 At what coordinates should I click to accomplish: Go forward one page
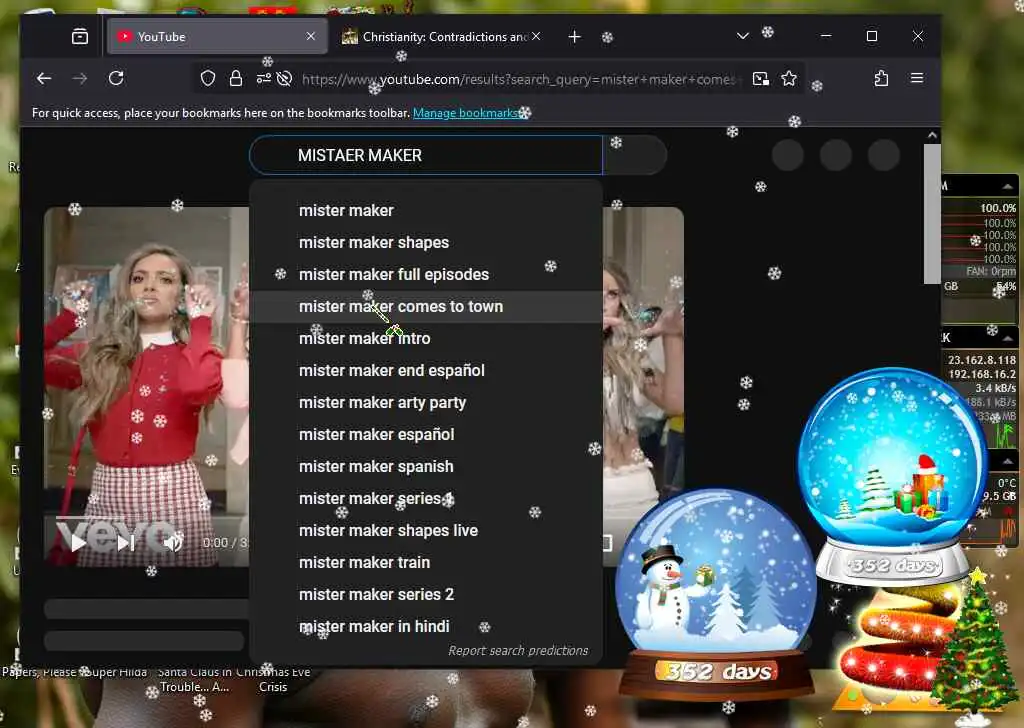(80, 78)
